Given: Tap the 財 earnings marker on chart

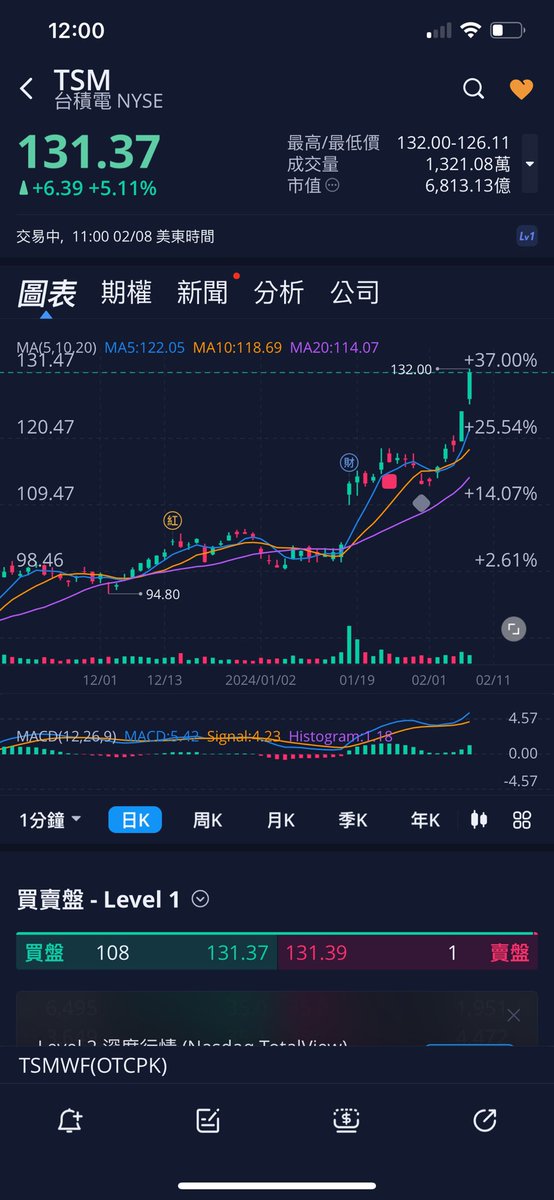Looking at the screenshot, I should (350, 462).
